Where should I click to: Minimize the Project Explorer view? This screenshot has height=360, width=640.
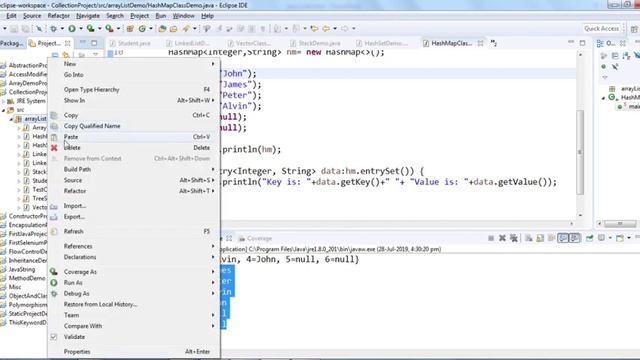pos(83,42)
